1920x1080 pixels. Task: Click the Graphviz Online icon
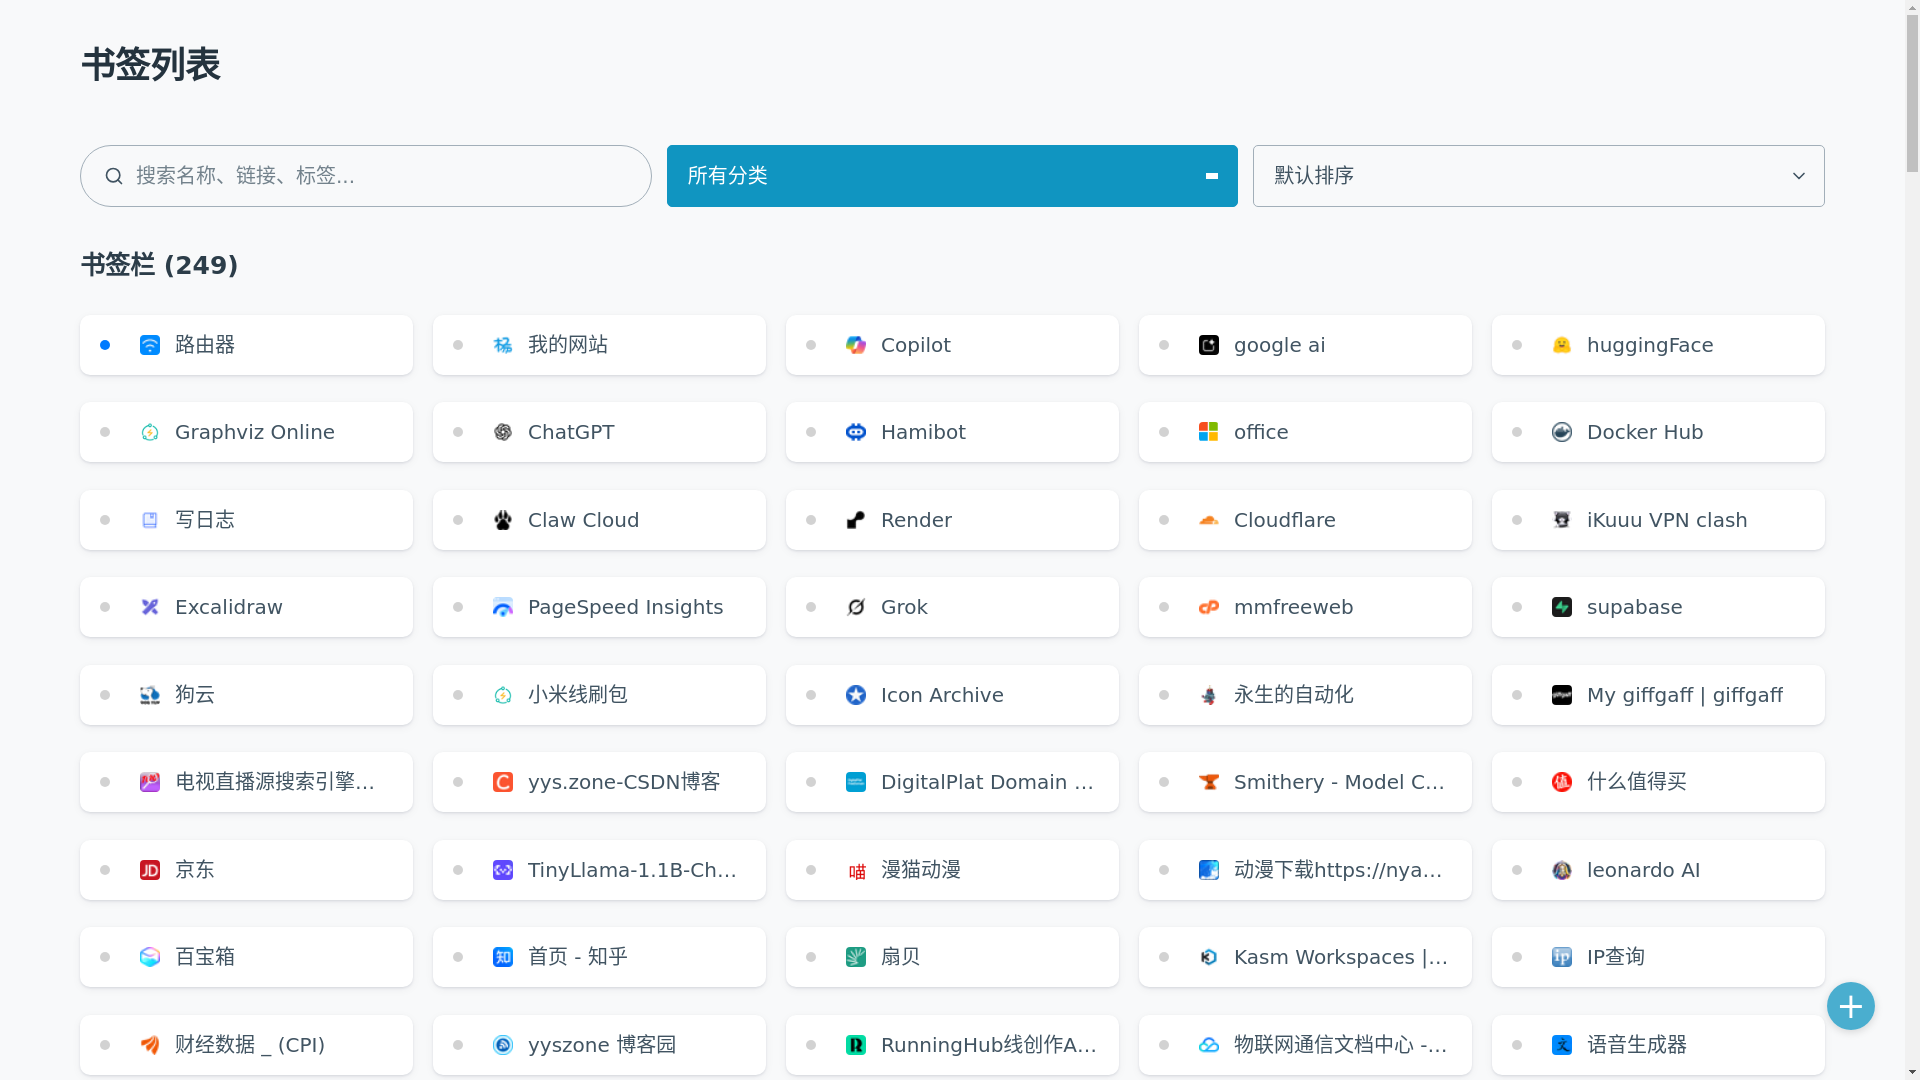pyautogui.click(x=150, y=432)
